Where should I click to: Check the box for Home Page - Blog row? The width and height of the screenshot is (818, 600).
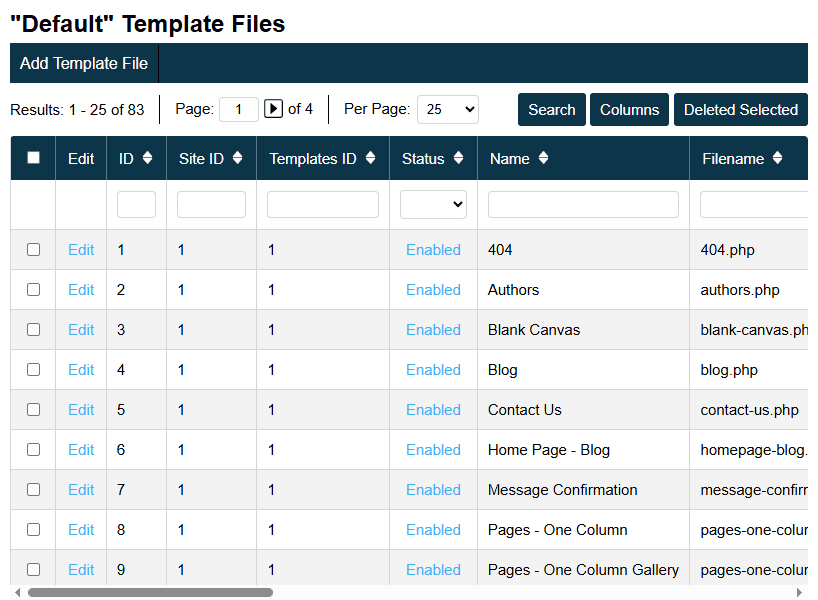(x=33, y=450)
